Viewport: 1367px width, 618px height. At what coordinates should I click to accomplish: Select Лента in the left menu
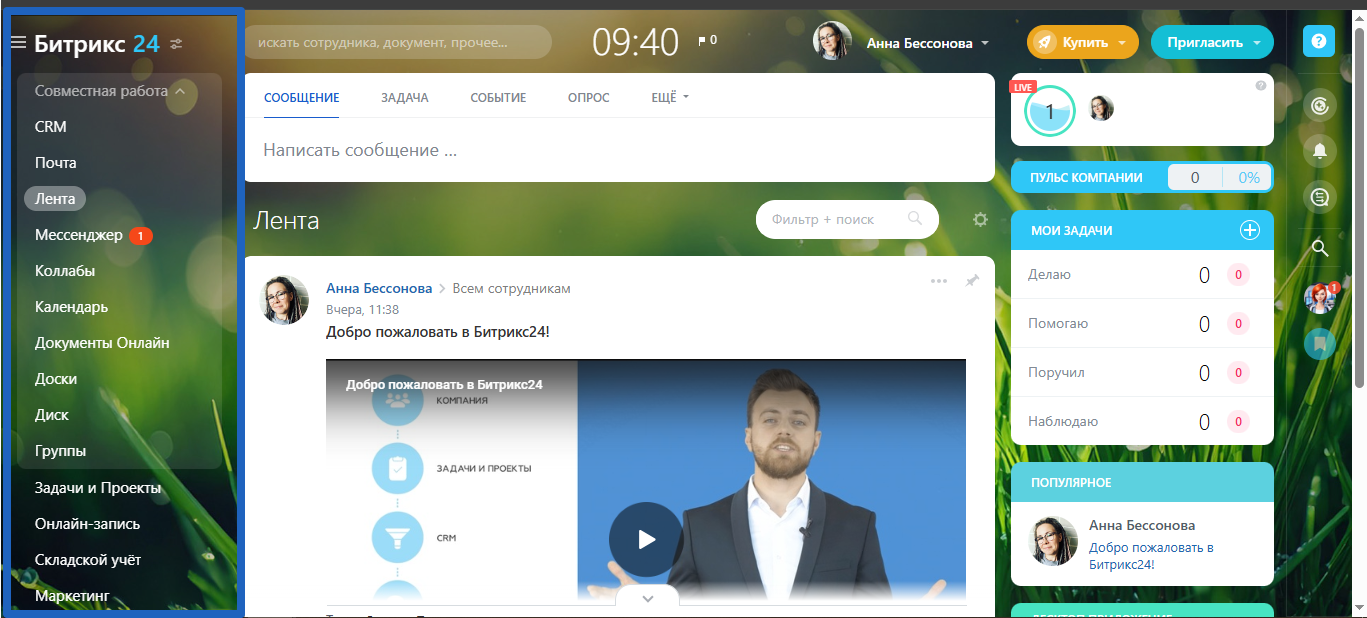55,199
